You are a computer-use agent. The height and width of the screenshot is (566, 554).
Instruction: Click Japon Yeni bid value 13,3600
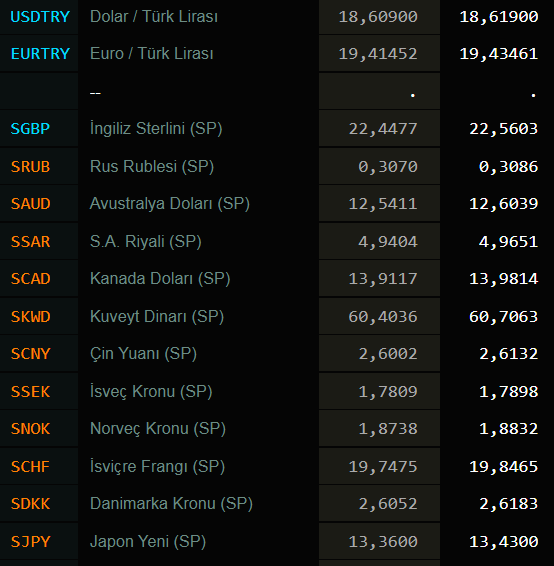(383, 541)
